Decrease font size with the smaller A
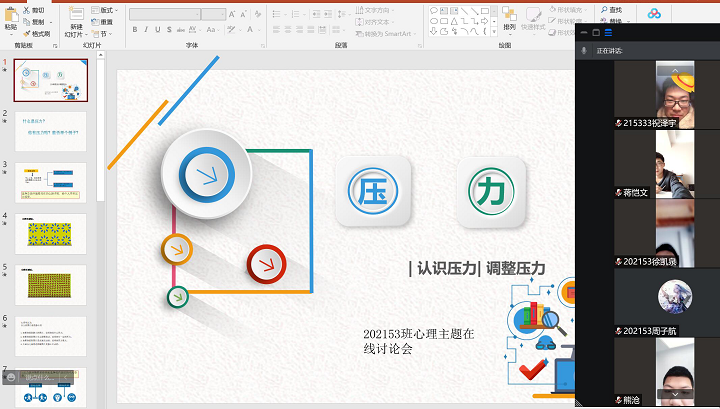This screenshot has width=720, height=409. coord(243,15)
